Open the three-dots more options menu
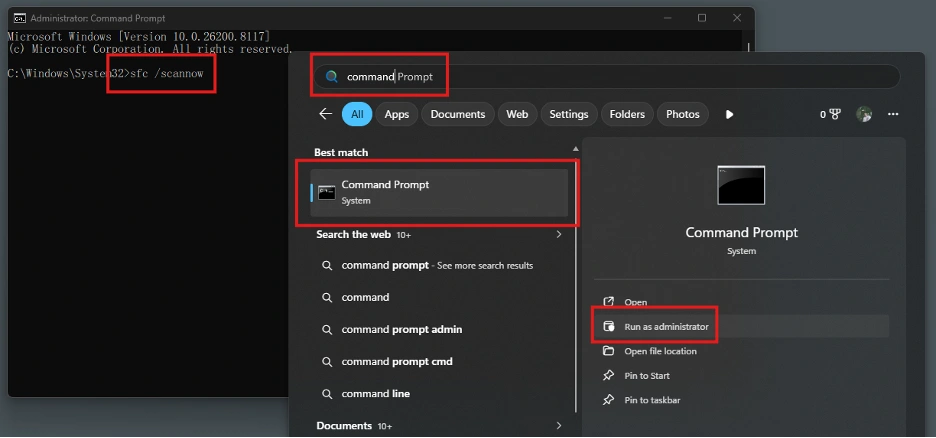Image resolution: width=936 pixels, height=438 pixels. tap(893, 114)
